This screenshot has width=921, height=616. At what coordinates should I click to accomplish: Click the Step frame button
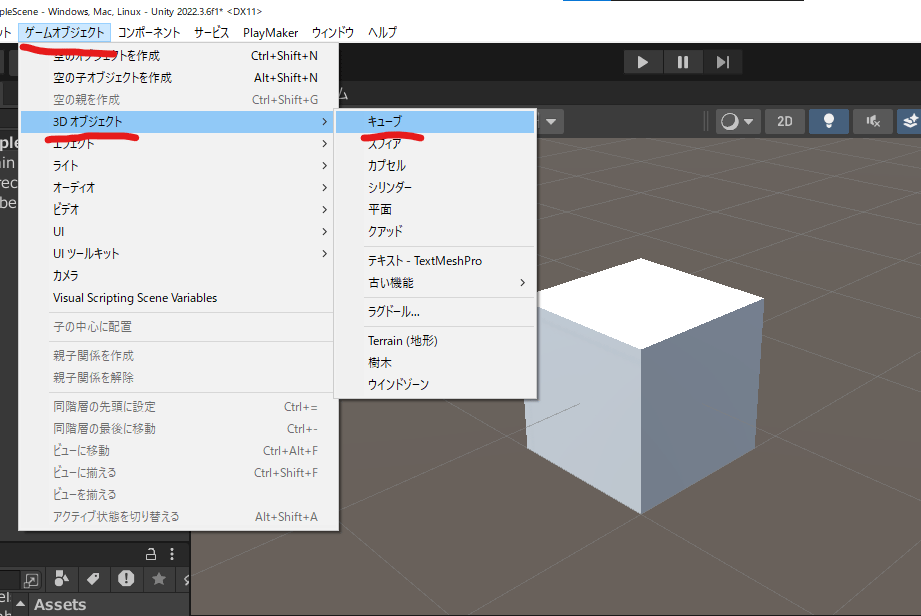(723, 62)
